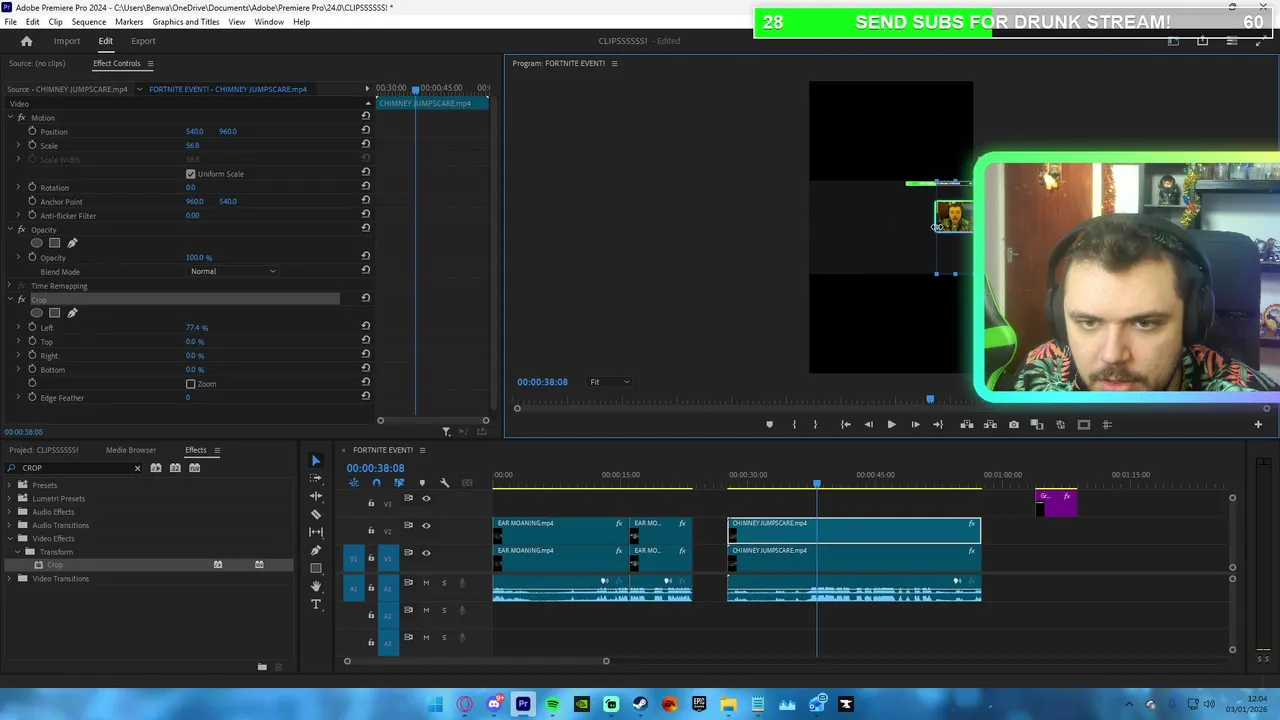Open the Sequence menu
The image size is (1280, 720).
click(x=89, y=22)
